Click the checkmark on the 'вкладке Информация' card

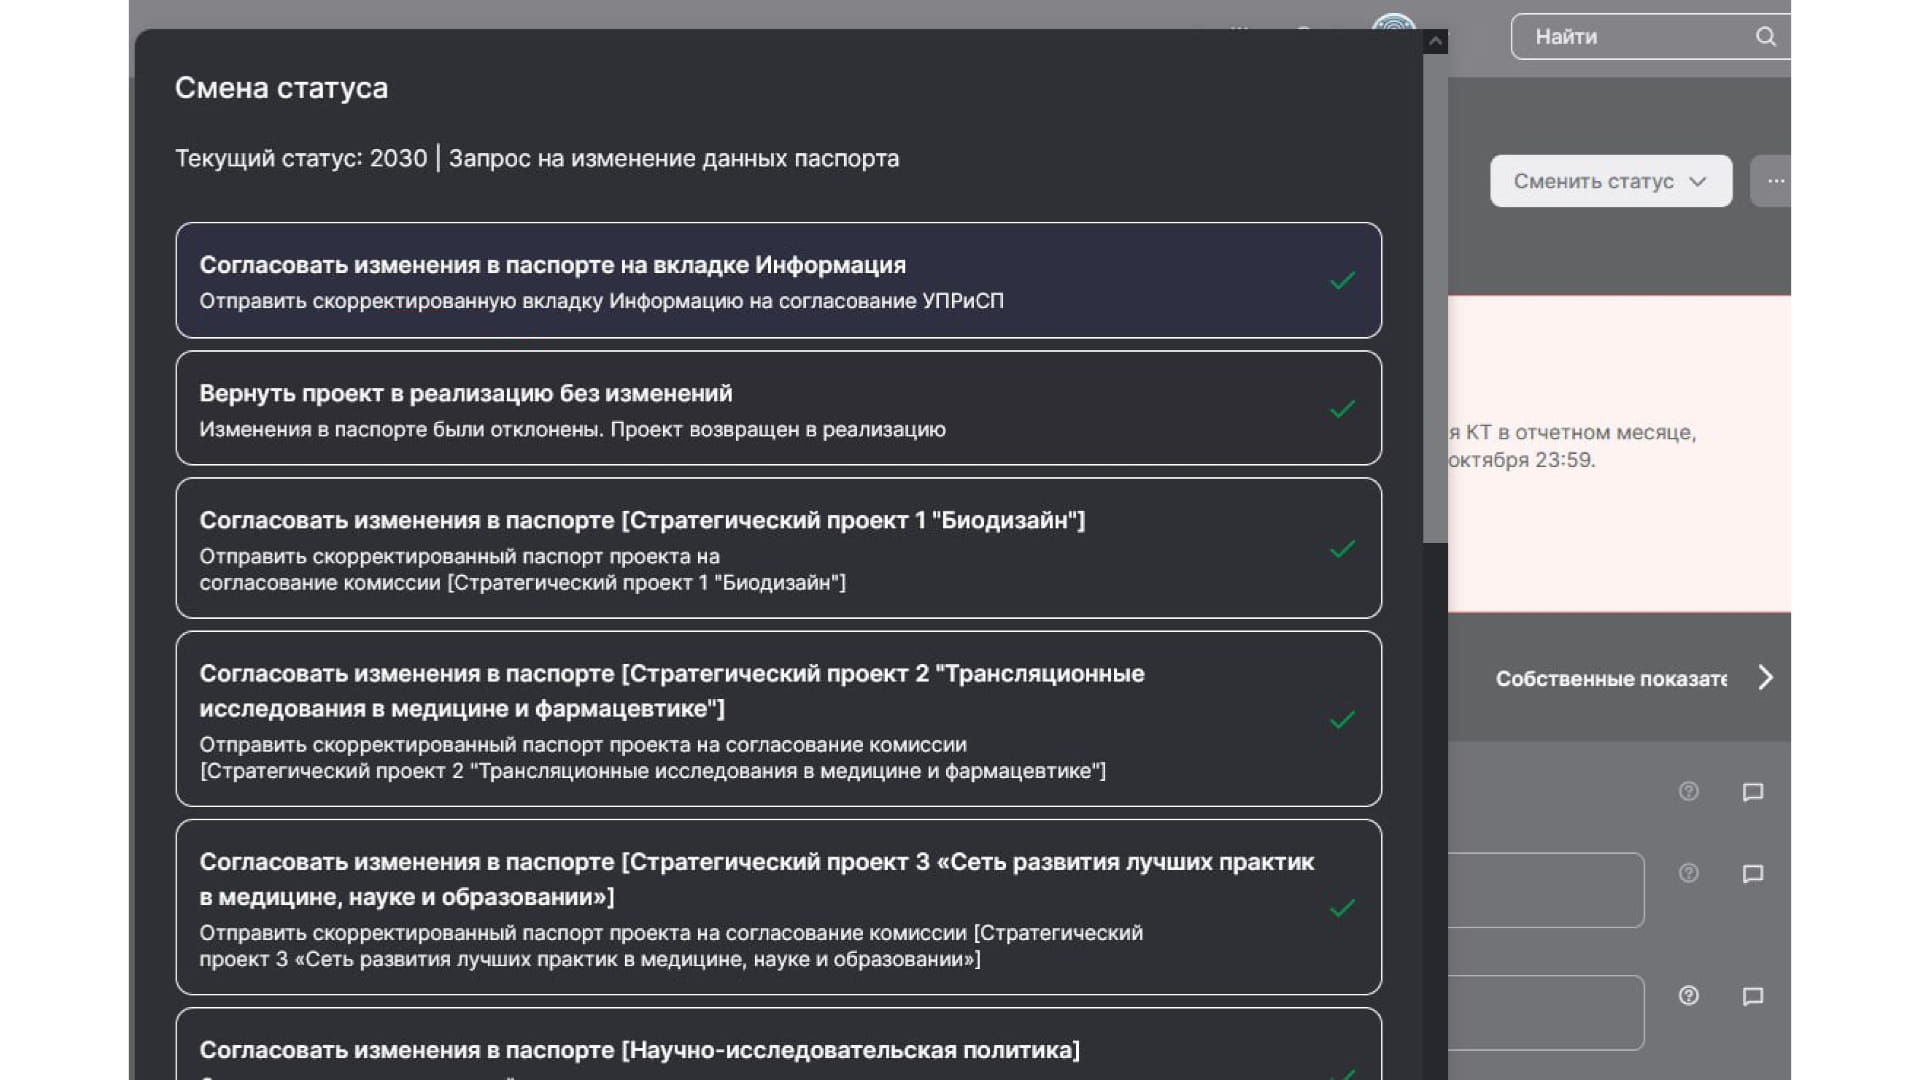coord(1343,281)
